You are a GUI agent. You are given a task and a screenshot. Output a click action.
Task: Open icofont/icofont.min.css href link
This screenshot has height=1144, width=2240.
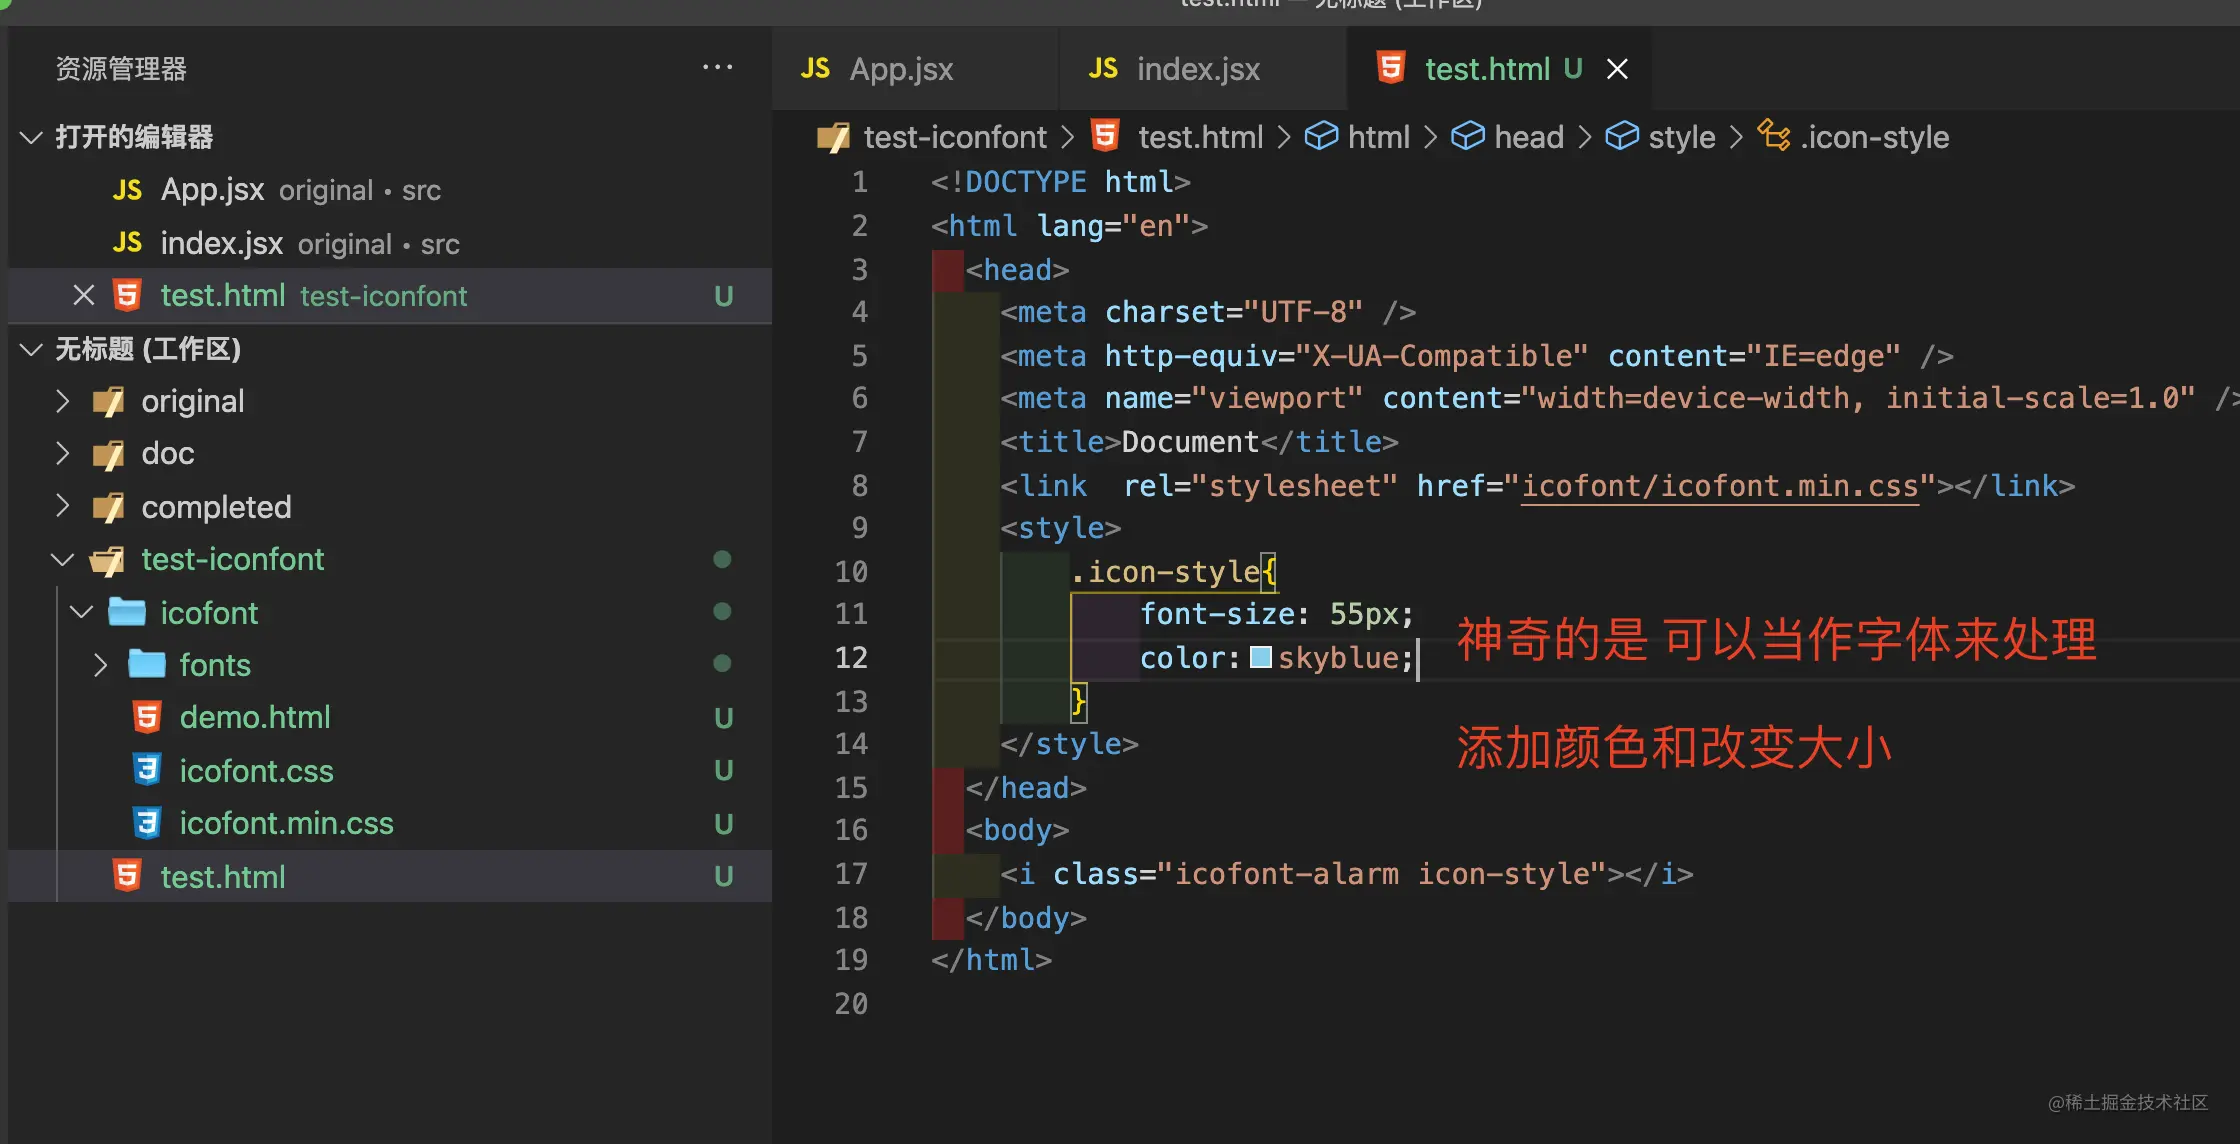(1720, 486)
